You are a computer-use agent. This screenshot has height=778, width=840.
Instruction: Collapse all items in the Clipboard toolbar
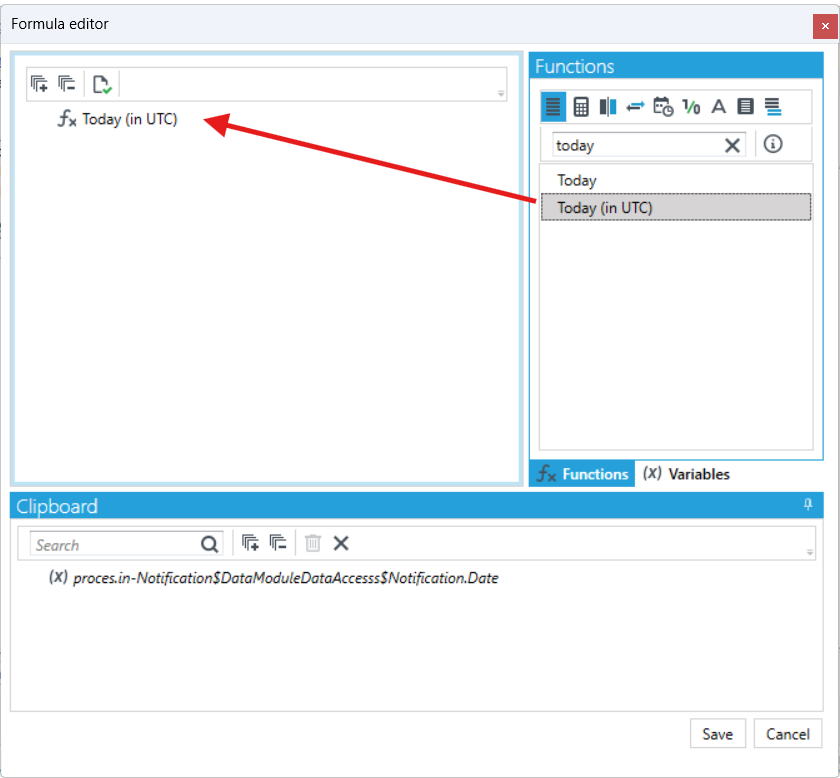pos(278,543)
